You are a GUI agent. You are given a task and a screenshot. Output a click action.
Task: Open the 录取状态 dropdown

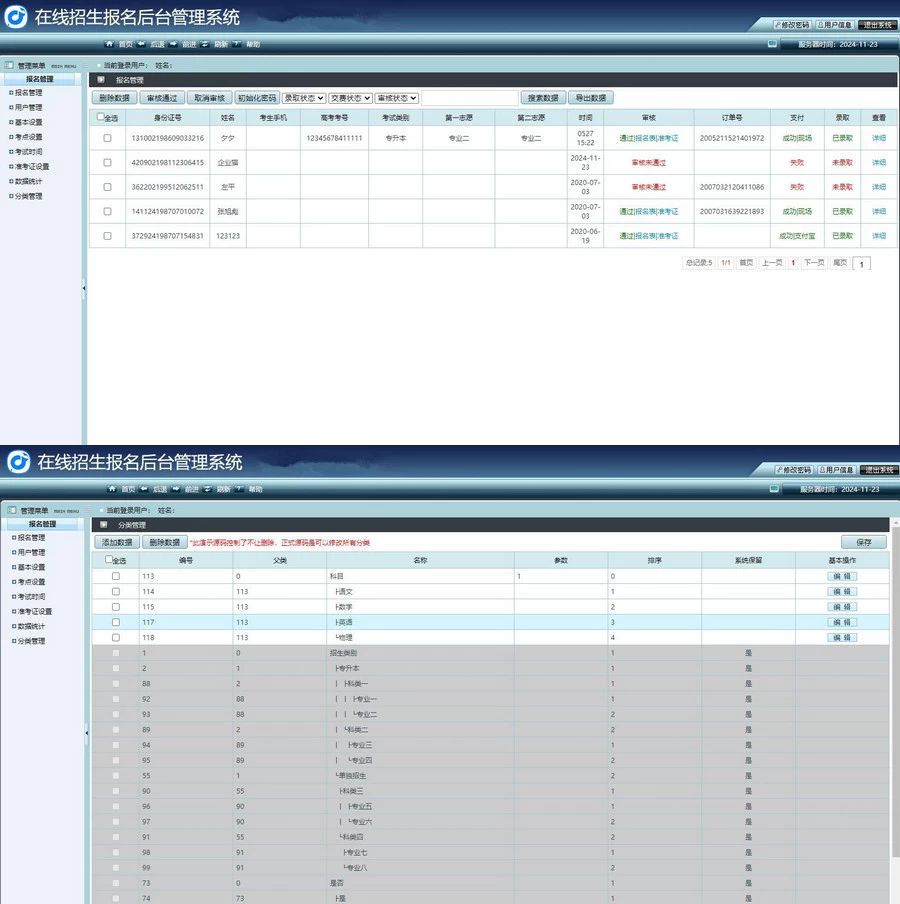[x=304, y=98]
